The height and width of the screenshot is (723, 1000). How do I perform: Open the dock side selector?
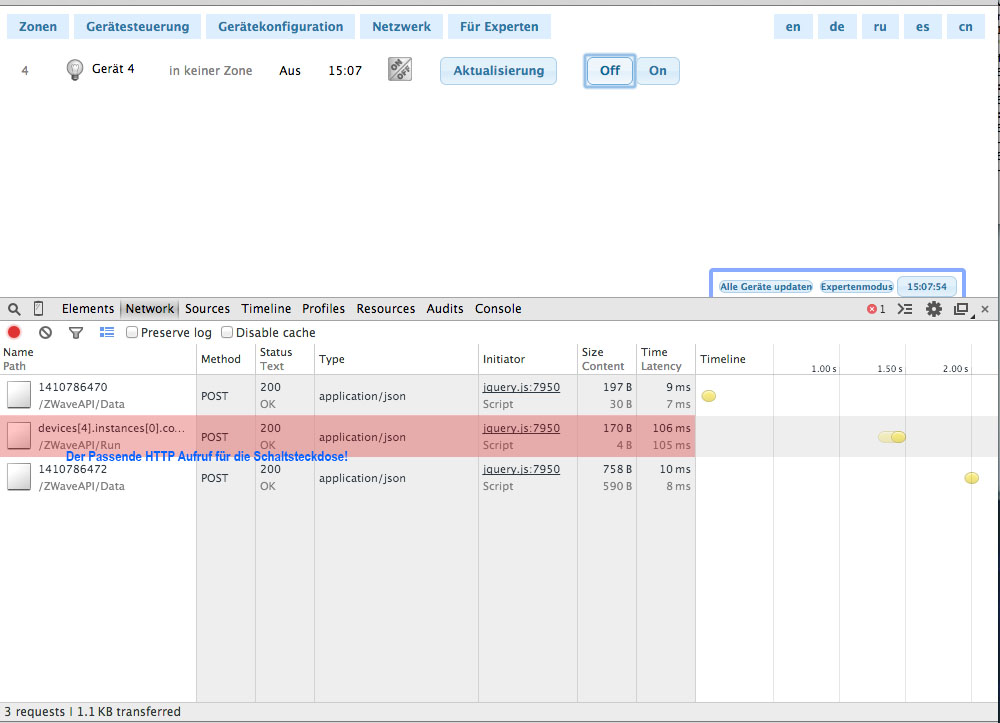click(961, 309)
